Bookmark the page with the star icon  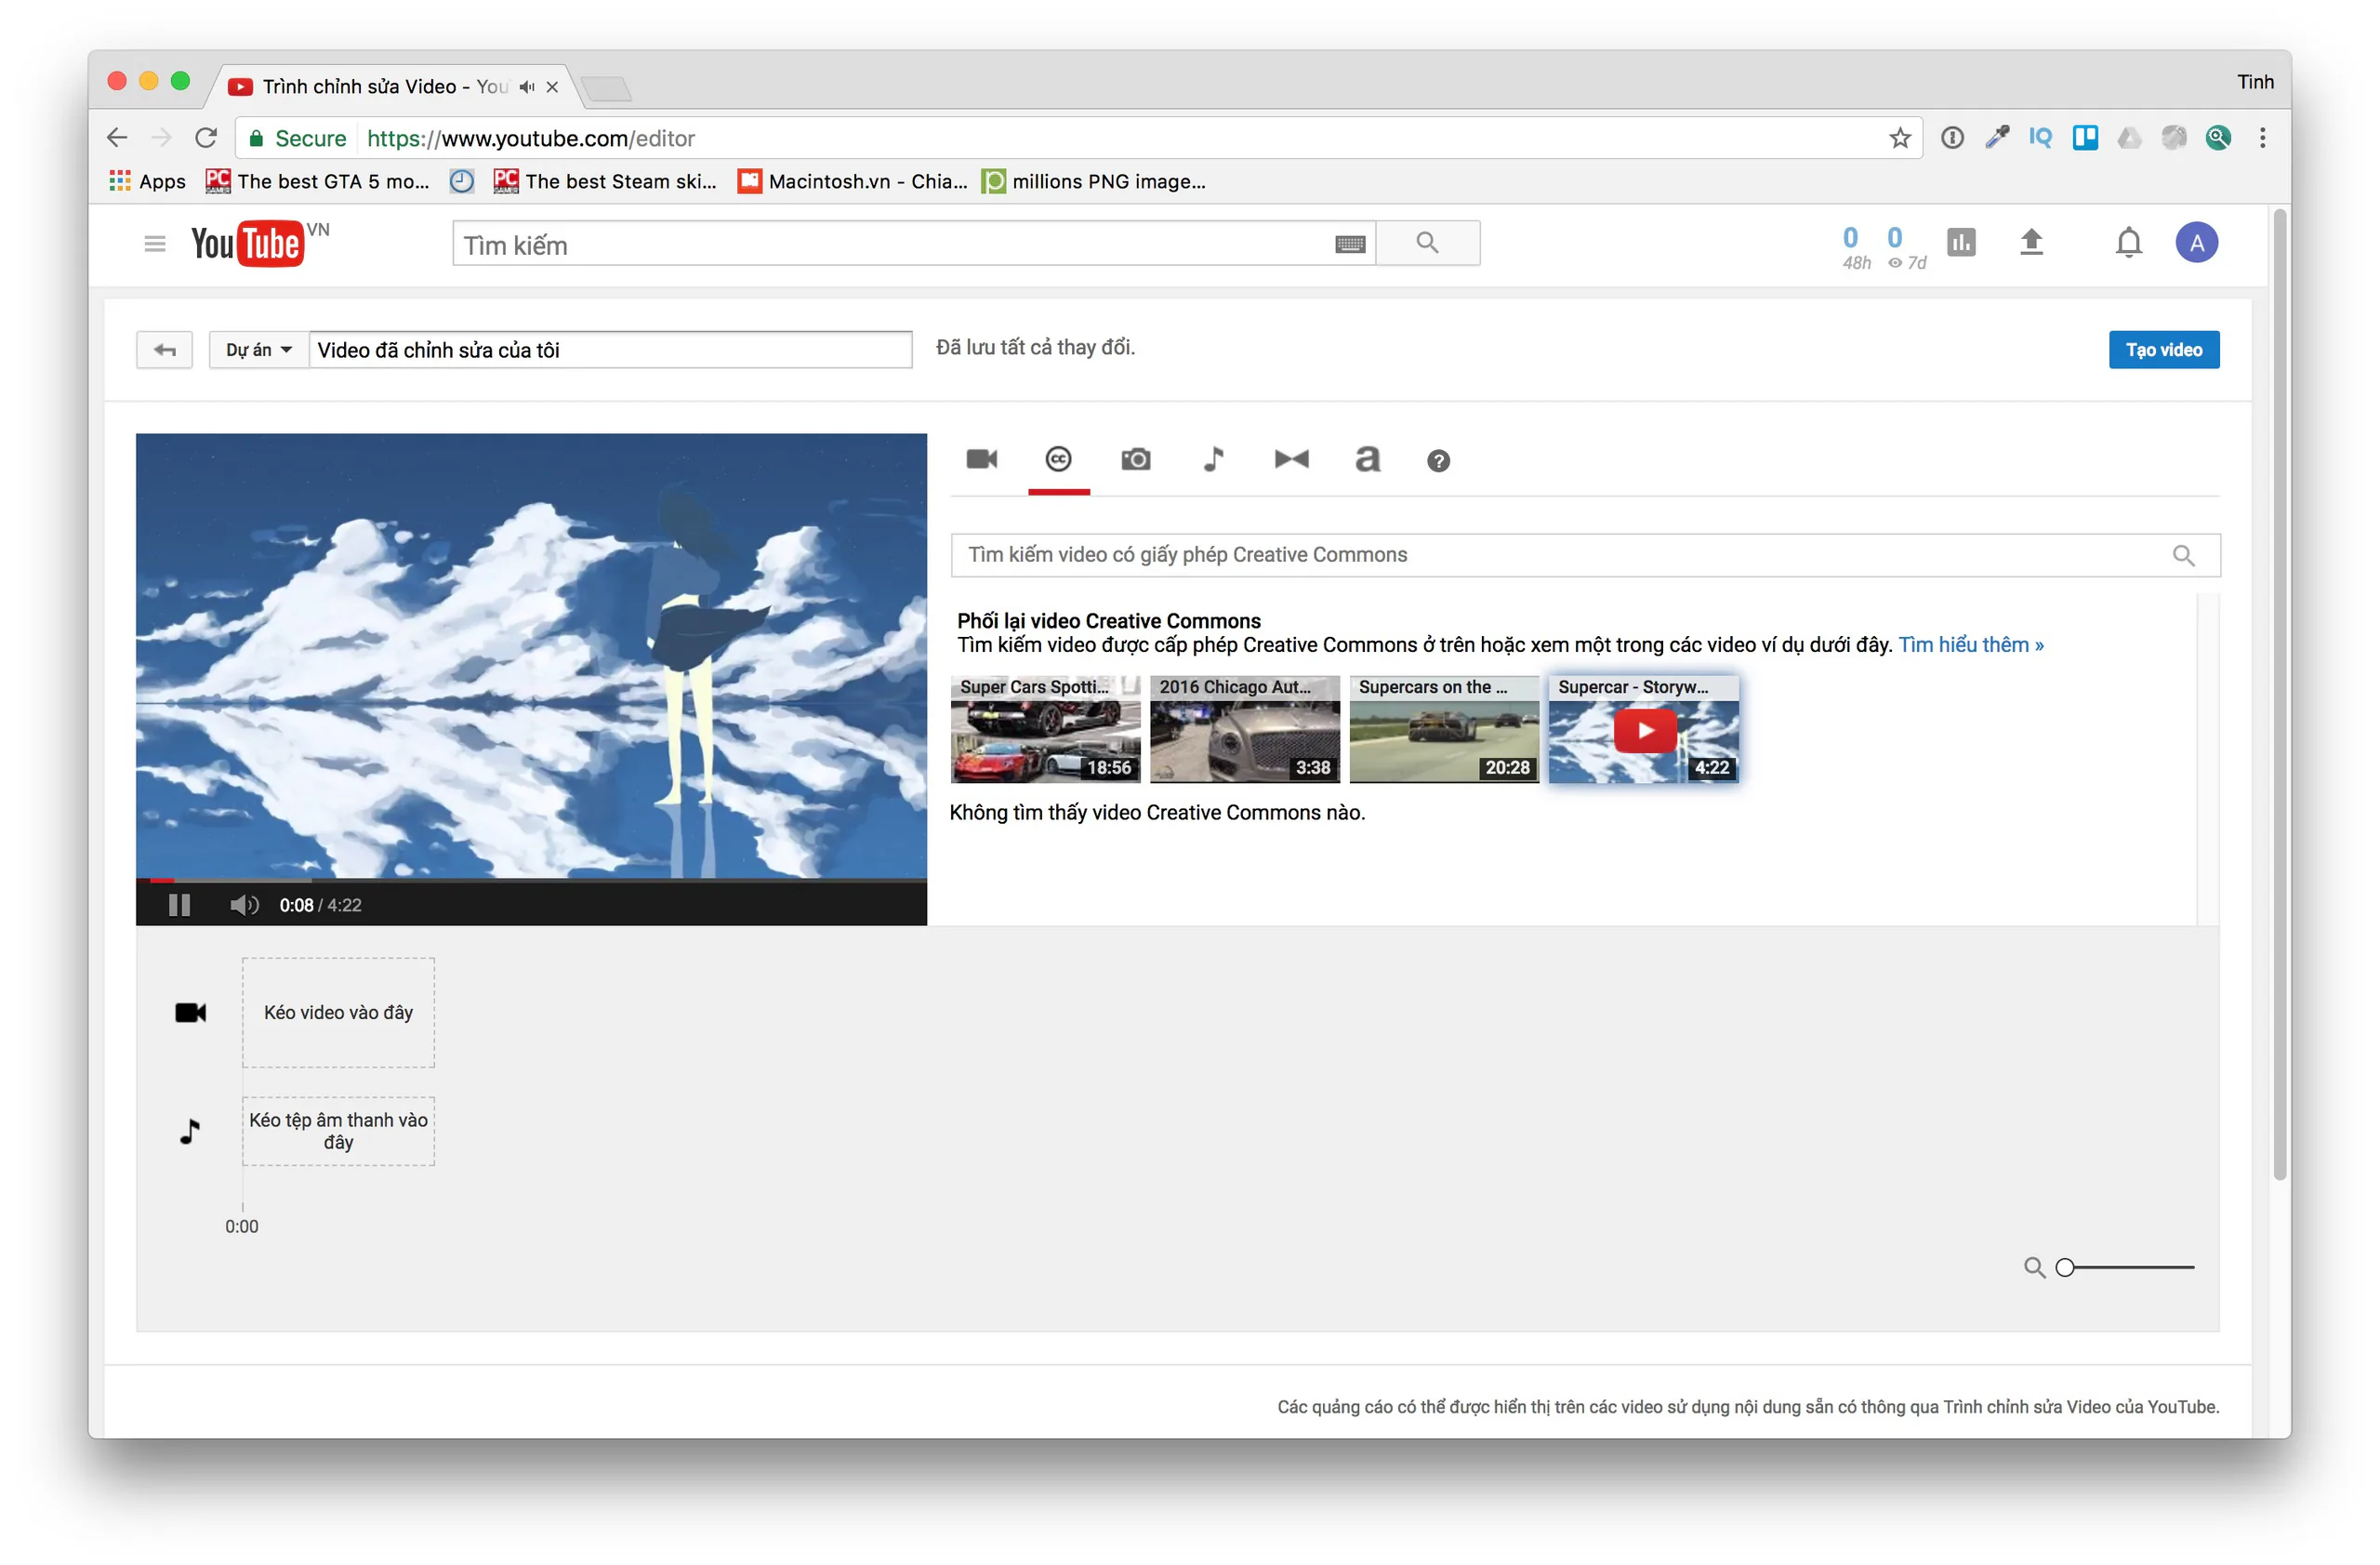(x=1899, y=138)
